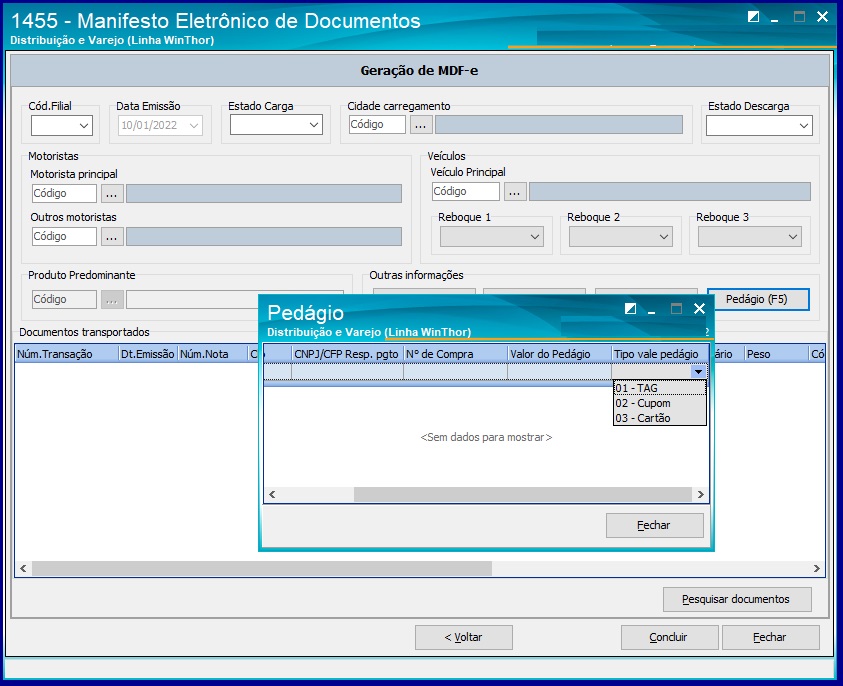Click the CNPJ/CFP Resp. pgto row cell
843x686 pixels.
347,371
